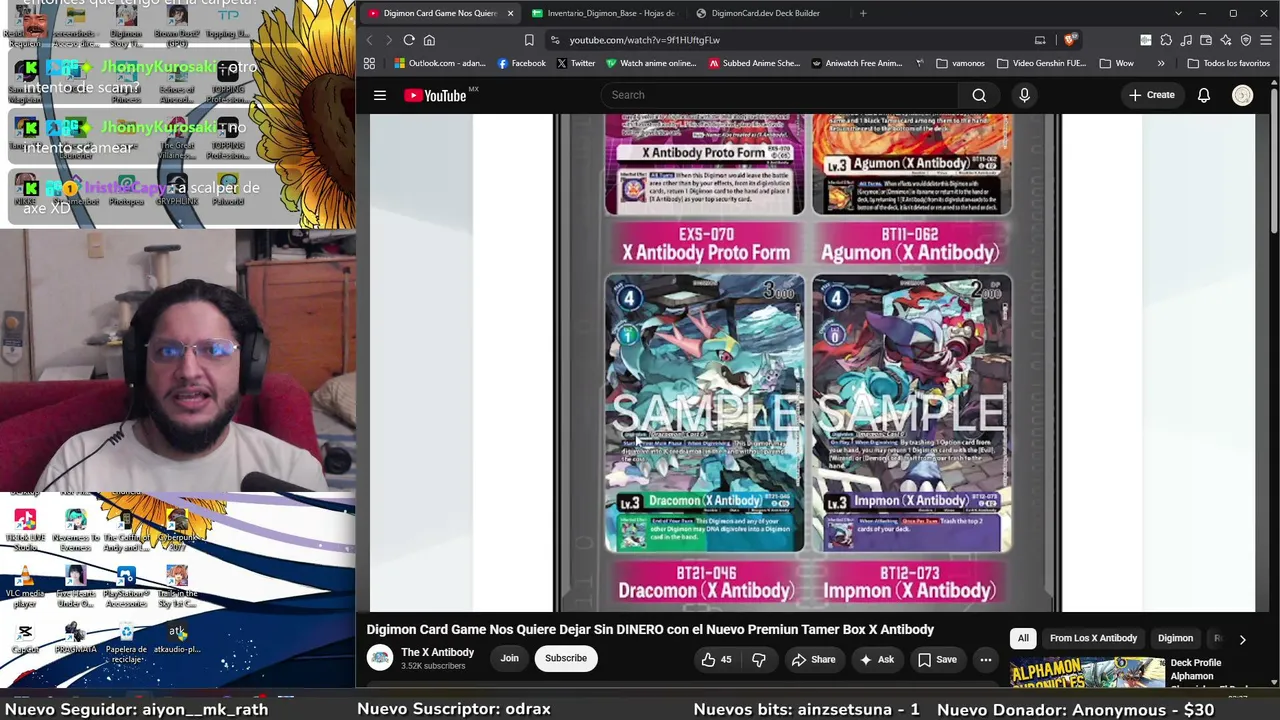Switch to DigimonCard.dev Deck Builder tab
The width and height of the screenshot is (1280, 720).
point(766,13)
